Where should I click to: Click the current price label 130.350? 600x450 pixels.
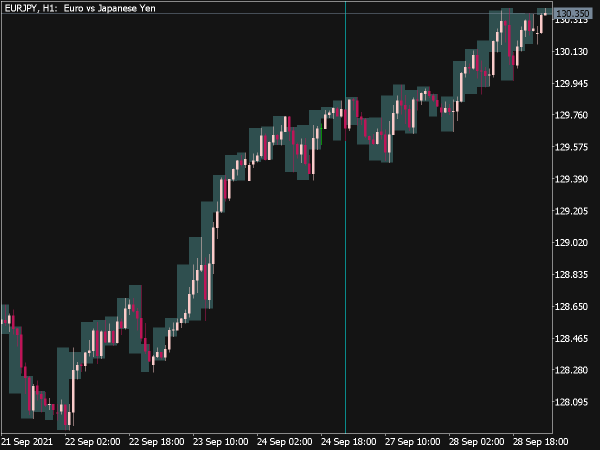click(x=572, y=14)
